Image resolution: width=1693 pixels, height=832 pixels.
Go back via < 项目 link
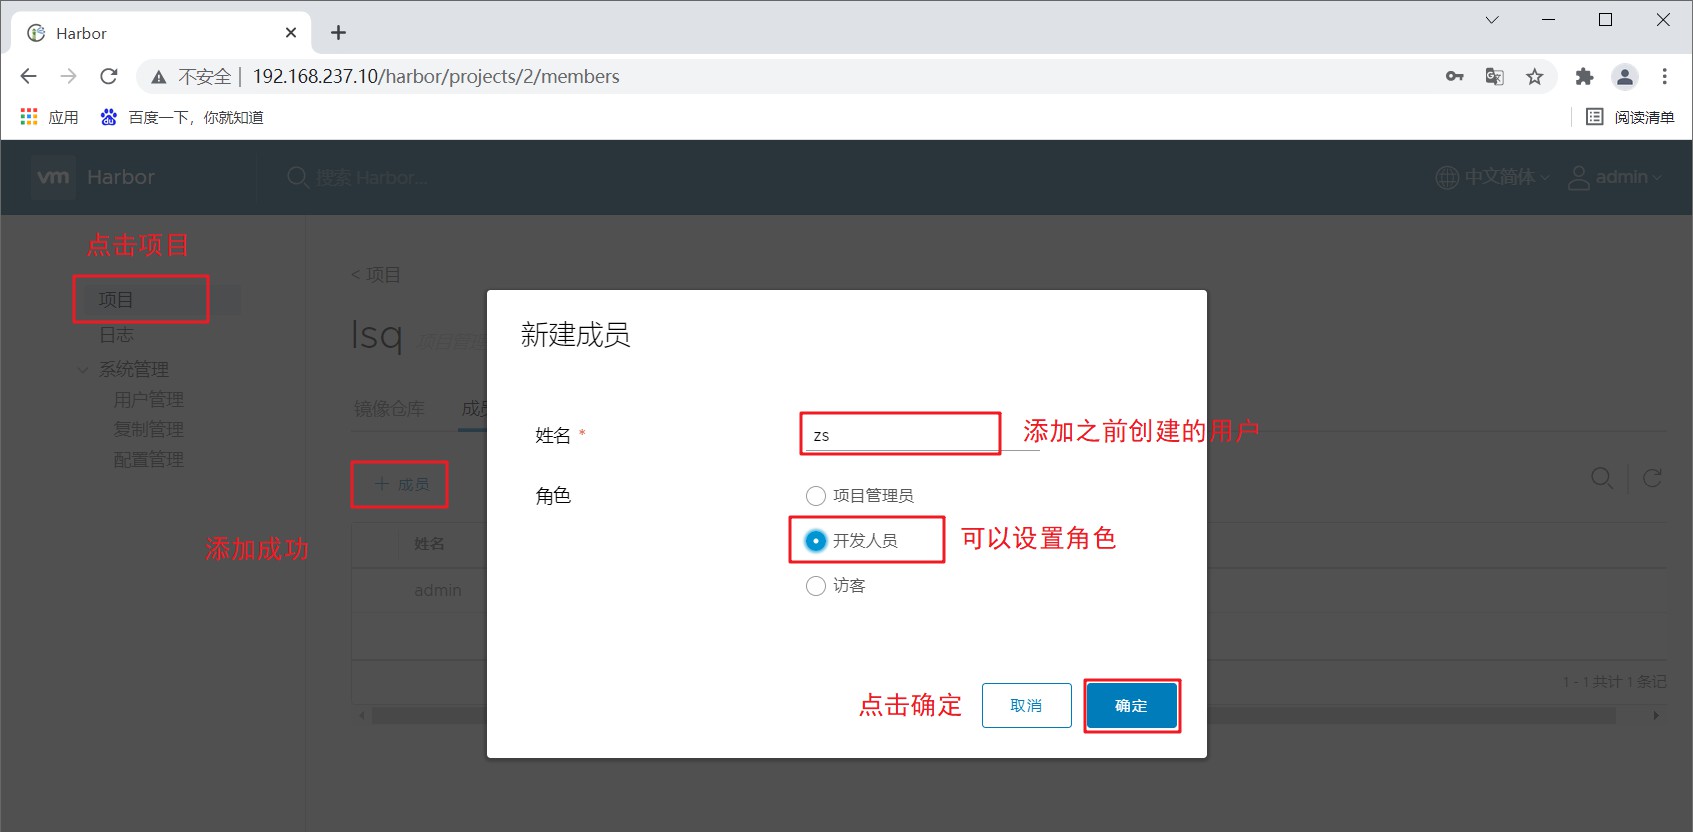376,274
